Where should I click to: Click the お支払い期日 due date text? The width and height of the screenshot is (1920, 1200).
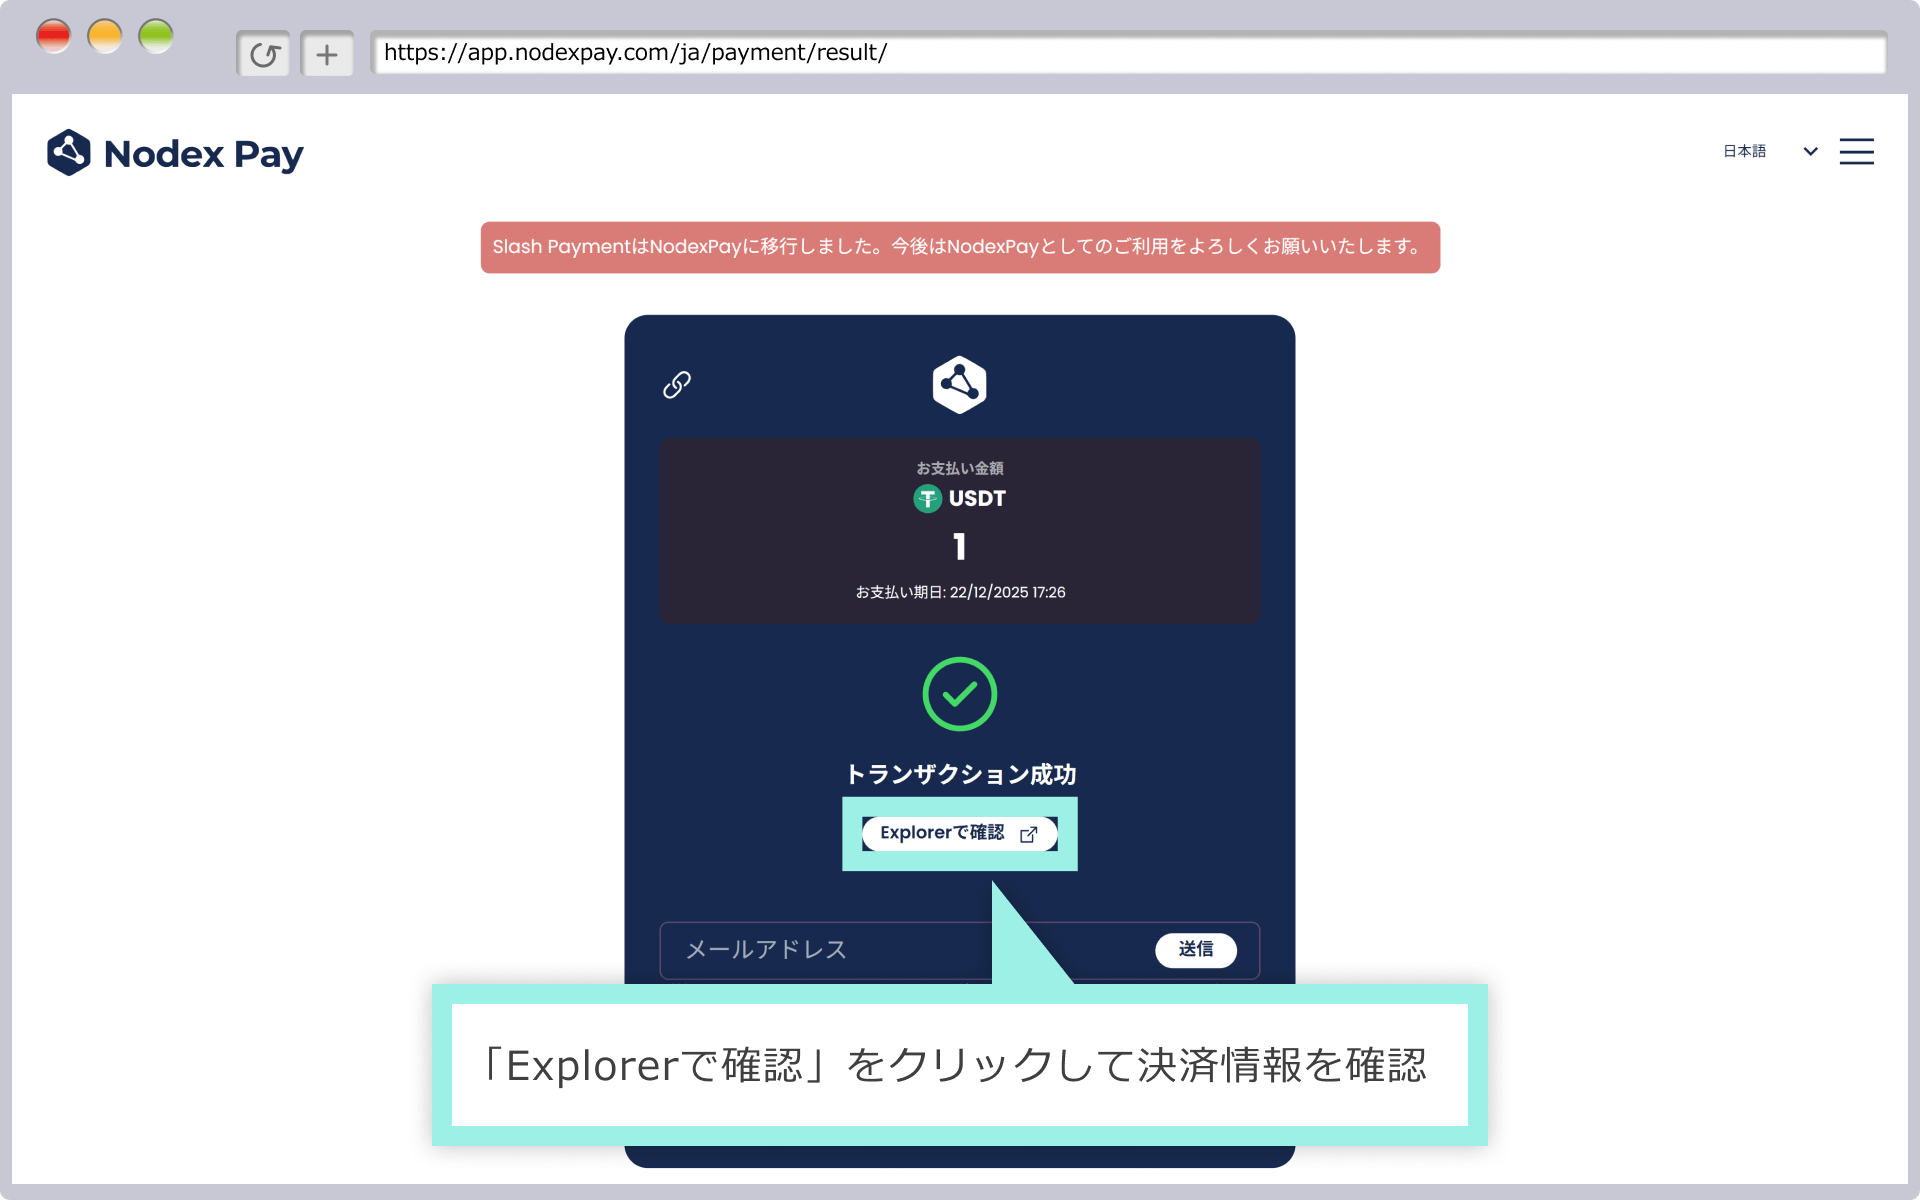pyautogui.click(x=959, y=592)
